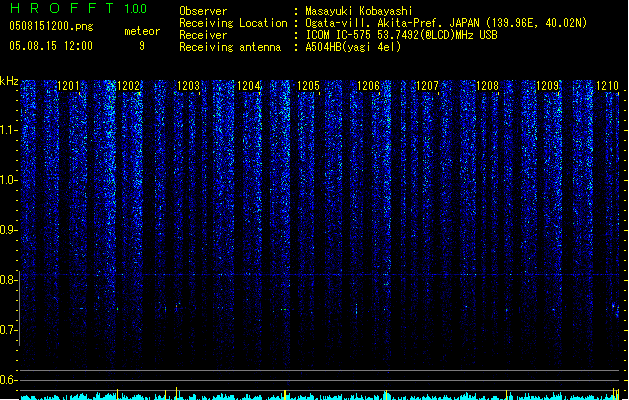Click the 1.0 kHz axis label
The height and width of the screenshot is (400, 629).
pos(8,180)
